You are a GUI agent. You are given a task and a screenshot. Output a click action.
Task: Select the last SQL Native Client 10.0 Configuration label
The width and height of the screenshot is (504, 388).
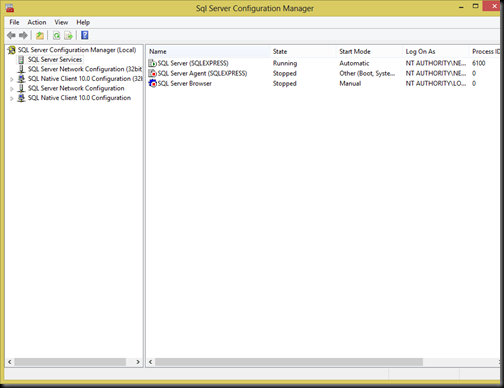[x=79, y=98]
